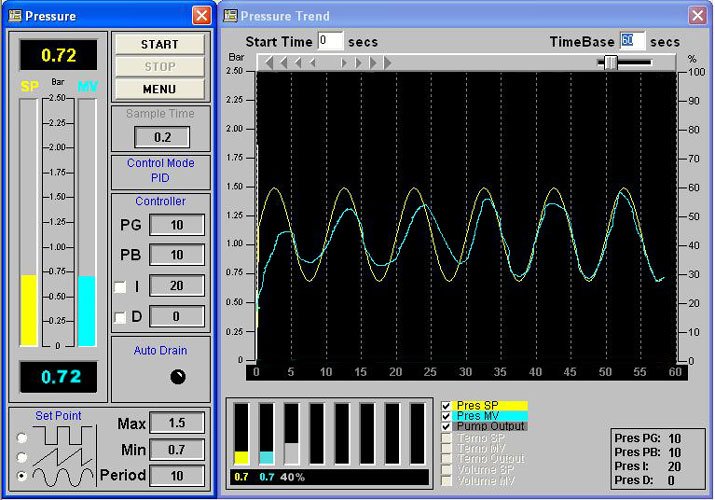715x500 pixels.
Task: Click the square wave set point icon
Action: 64,436
